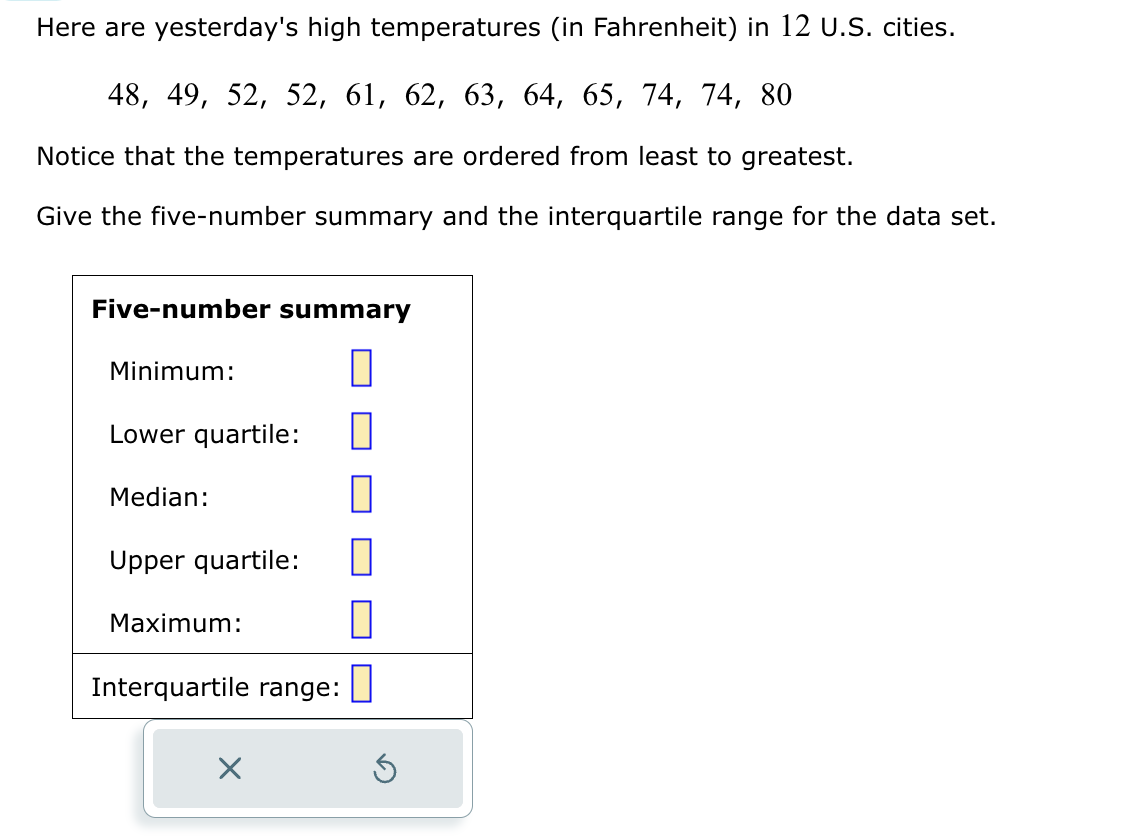Screen dimensions: 1128x836
Task: Select the box beside Lower quartile label
Action: (360, 431)
